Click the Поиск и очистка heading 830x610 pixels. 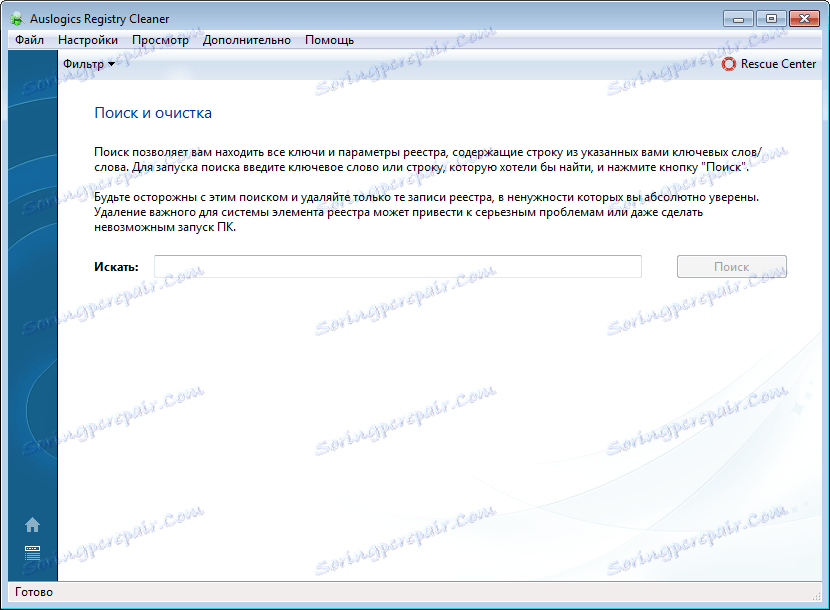click(153, 113)
